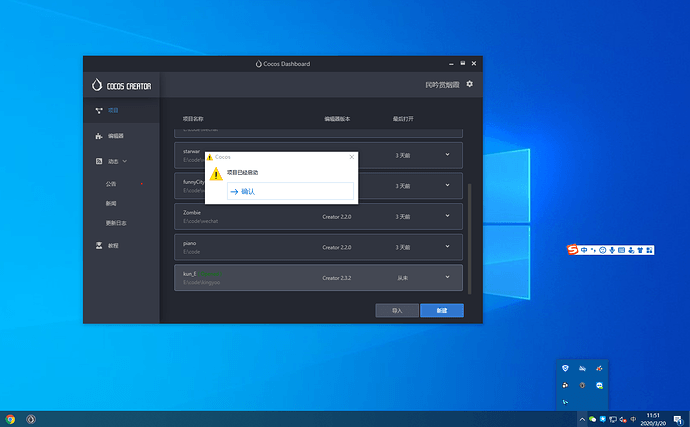Confirm the Cocos warning dialog with 确认
Image resolution: width=690 pixels, height=427 pixels.
(290, 191)
